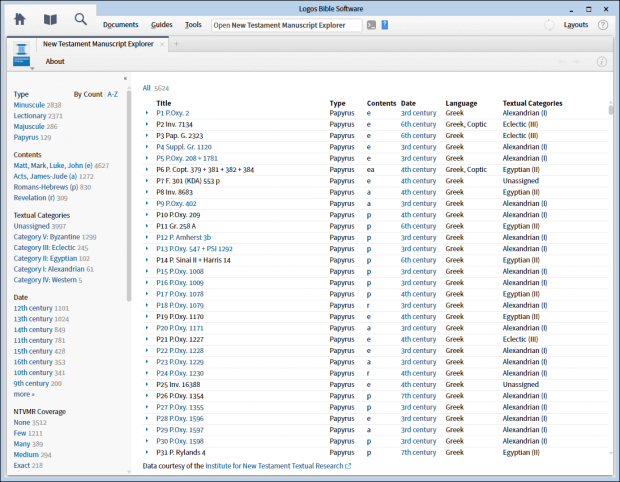The width and height of the screenshot is (620, 482).
Task: Filter NTVMR Coverage by Exact
Action: pos(22,465)
